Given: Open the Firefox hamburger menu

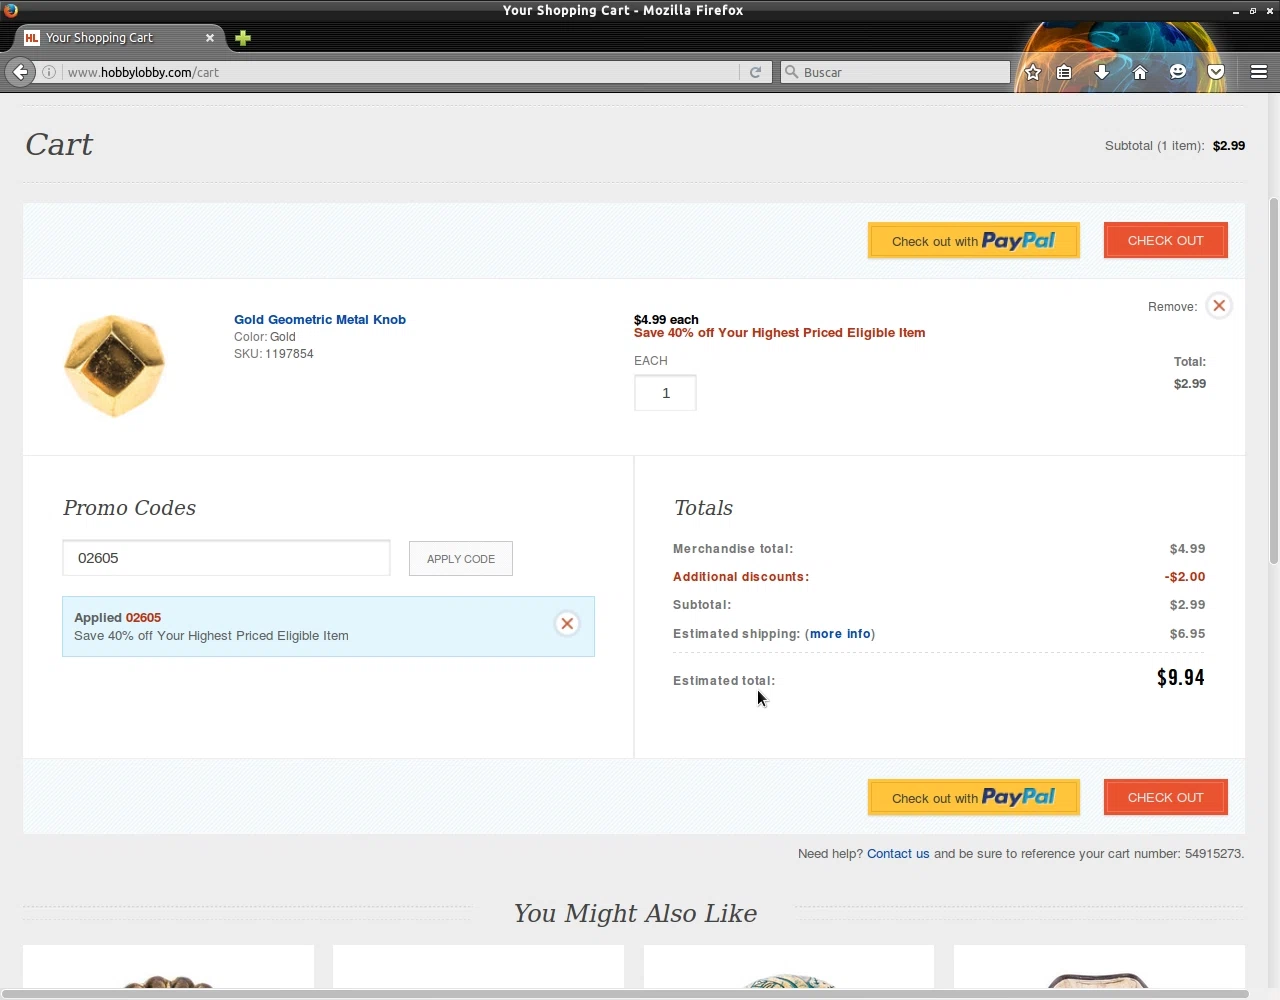Looking at the screenshot, I should pyautogui.click(x=1259, y=72).
